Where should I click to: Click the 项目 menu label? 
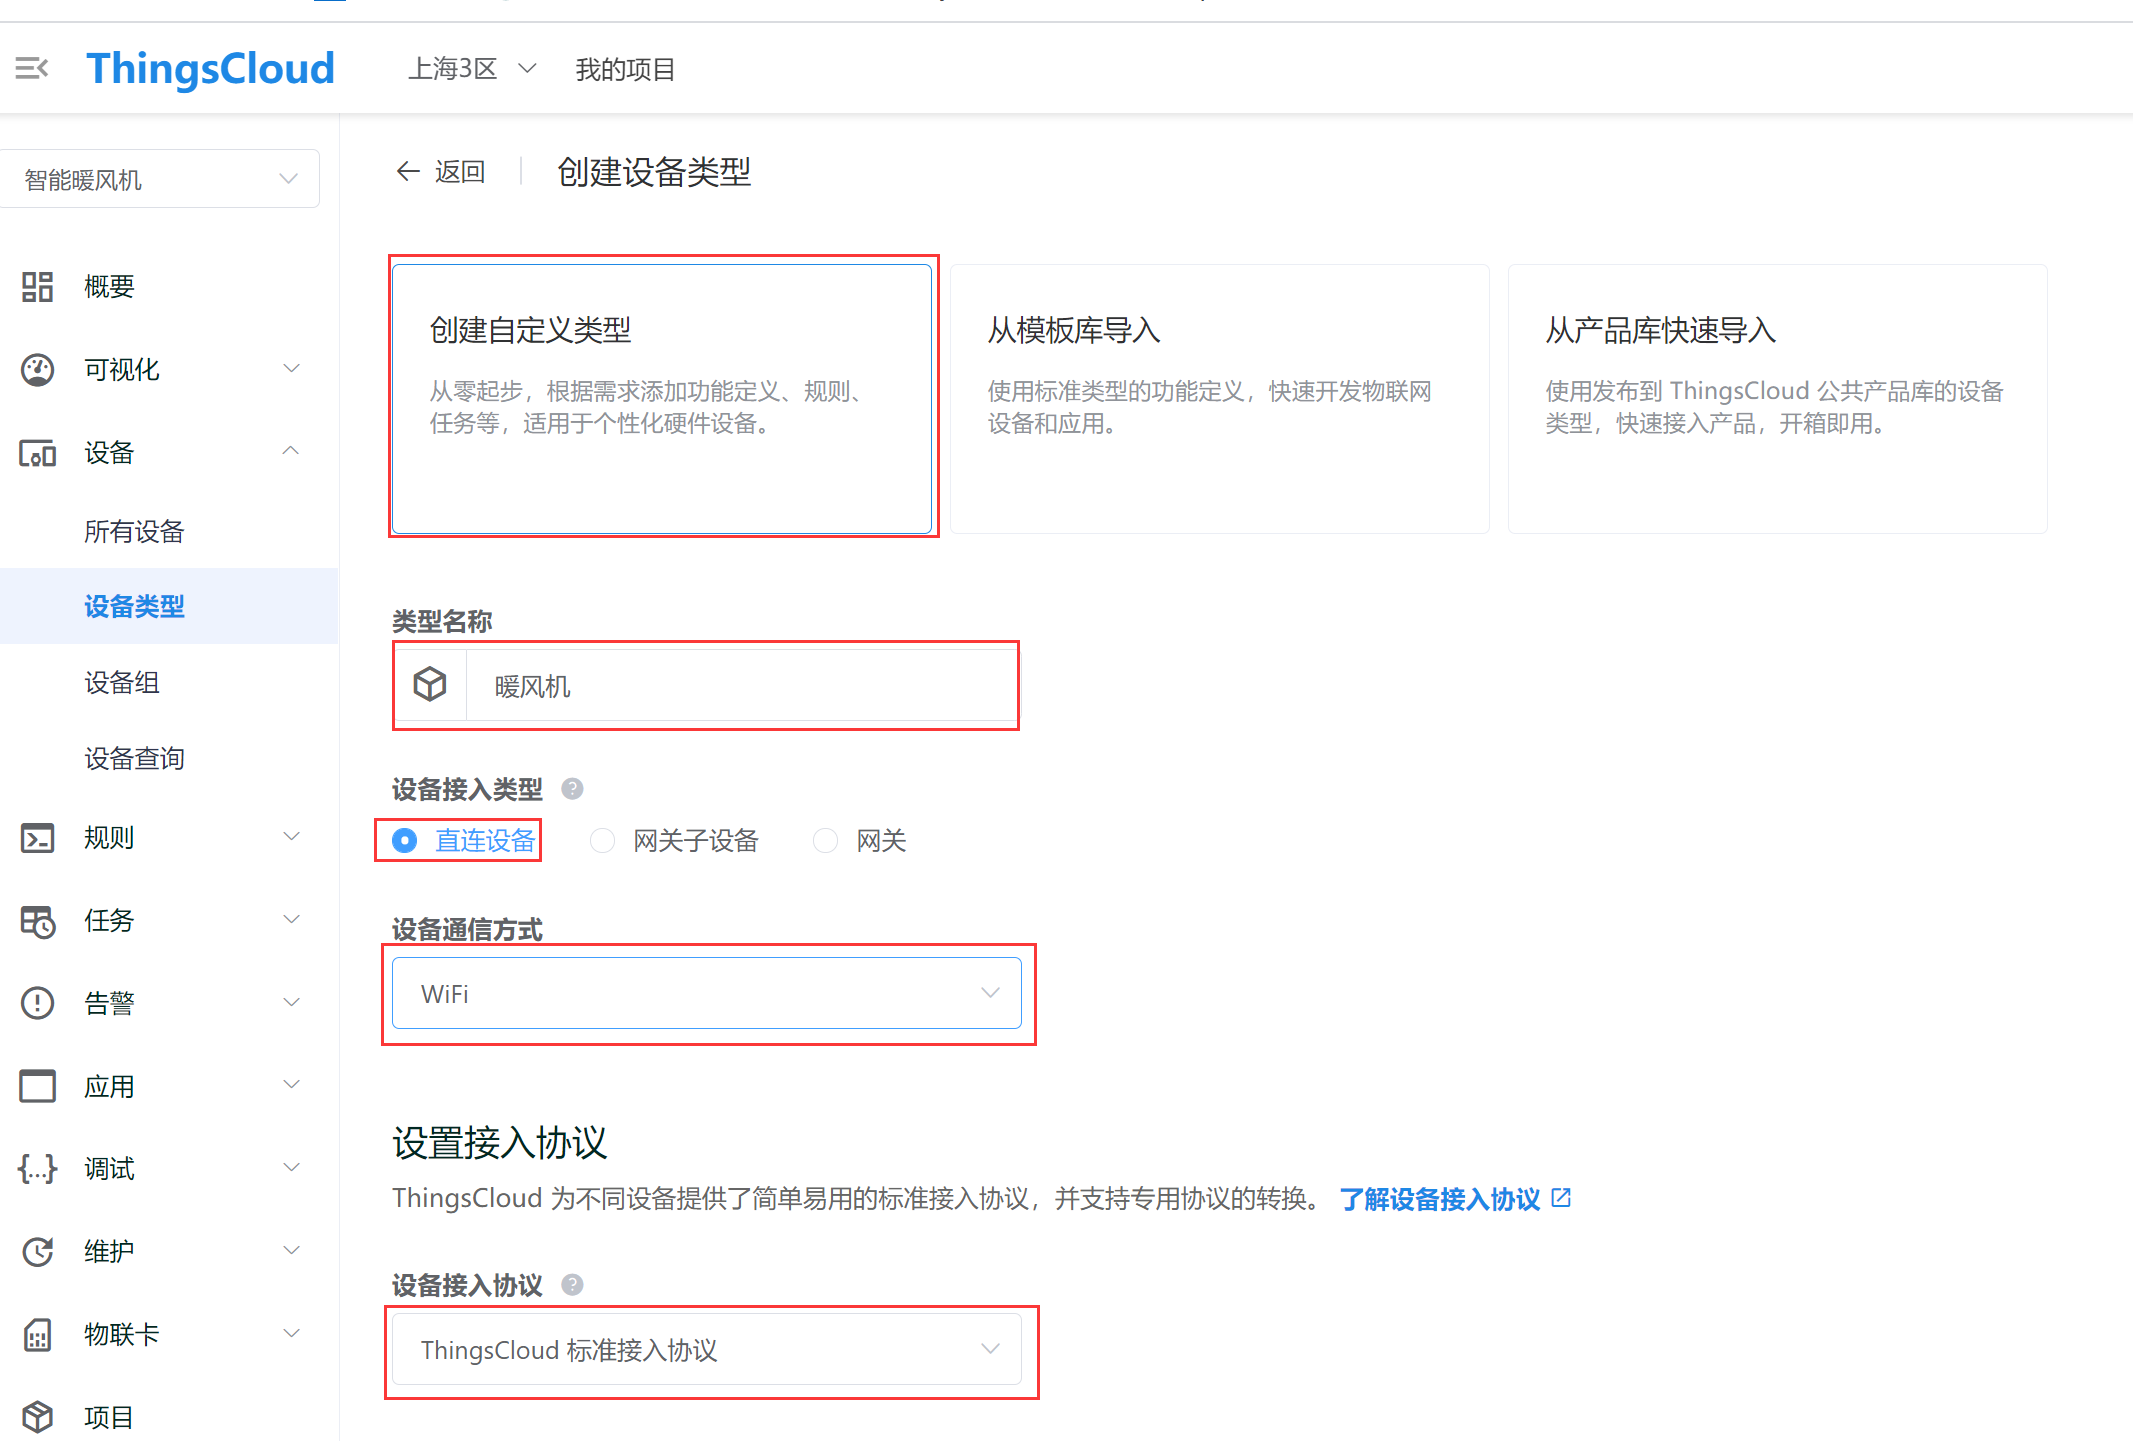tap(109, 1417)
